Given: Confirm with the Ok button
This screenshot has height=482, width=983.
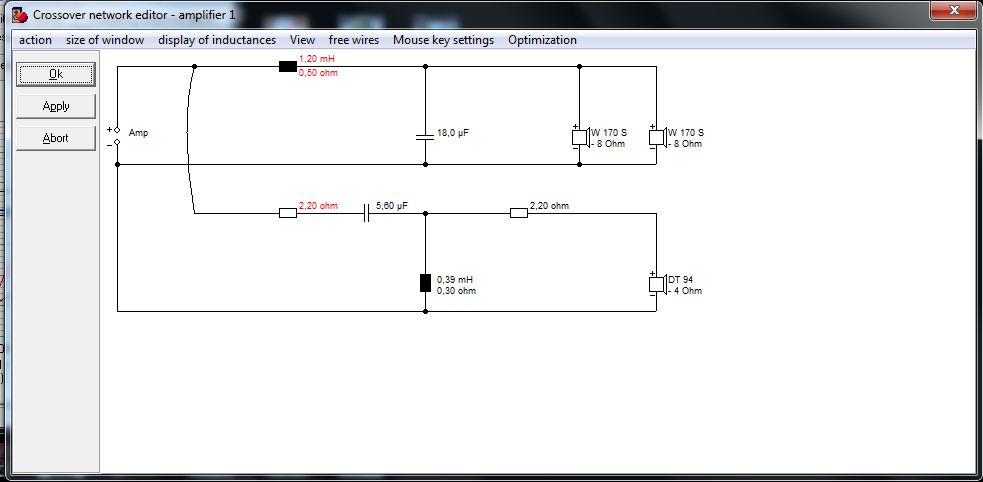Looking at the screenshot, I should click(x=56, y=74).
